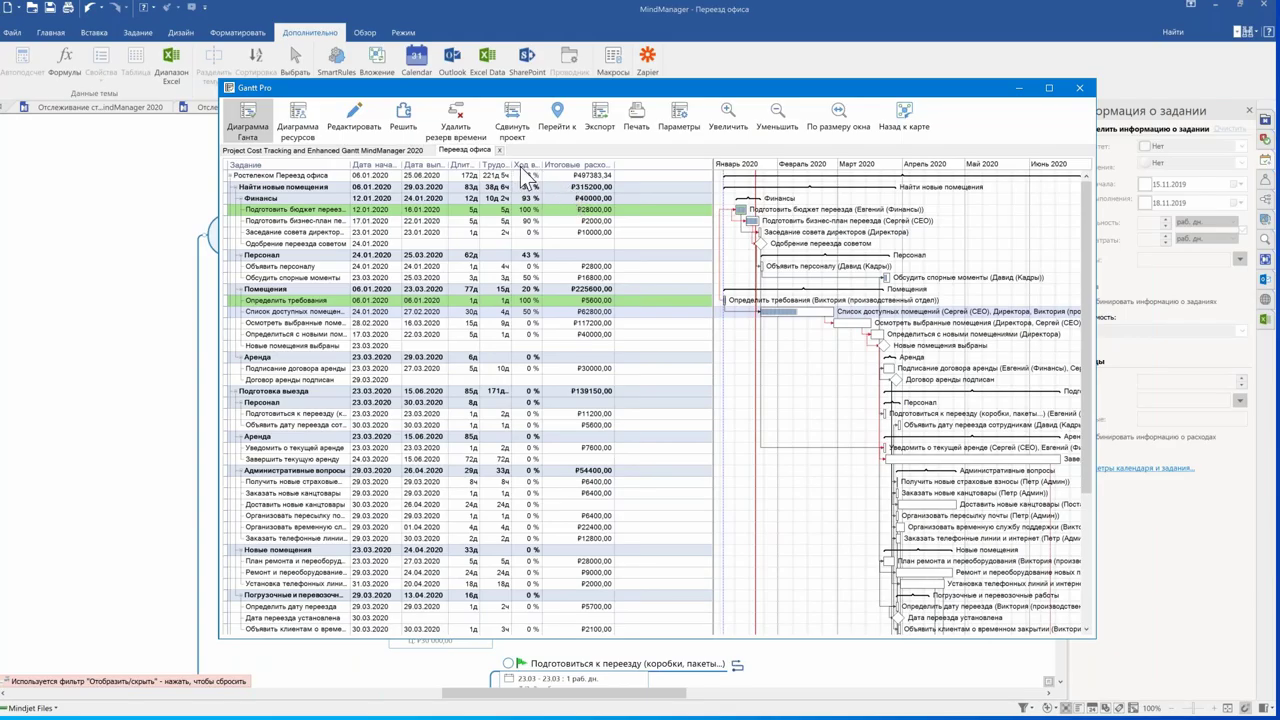1280x720 pixels.
Task: Collapse the Финансы summary task
Action: pos(239,198)
